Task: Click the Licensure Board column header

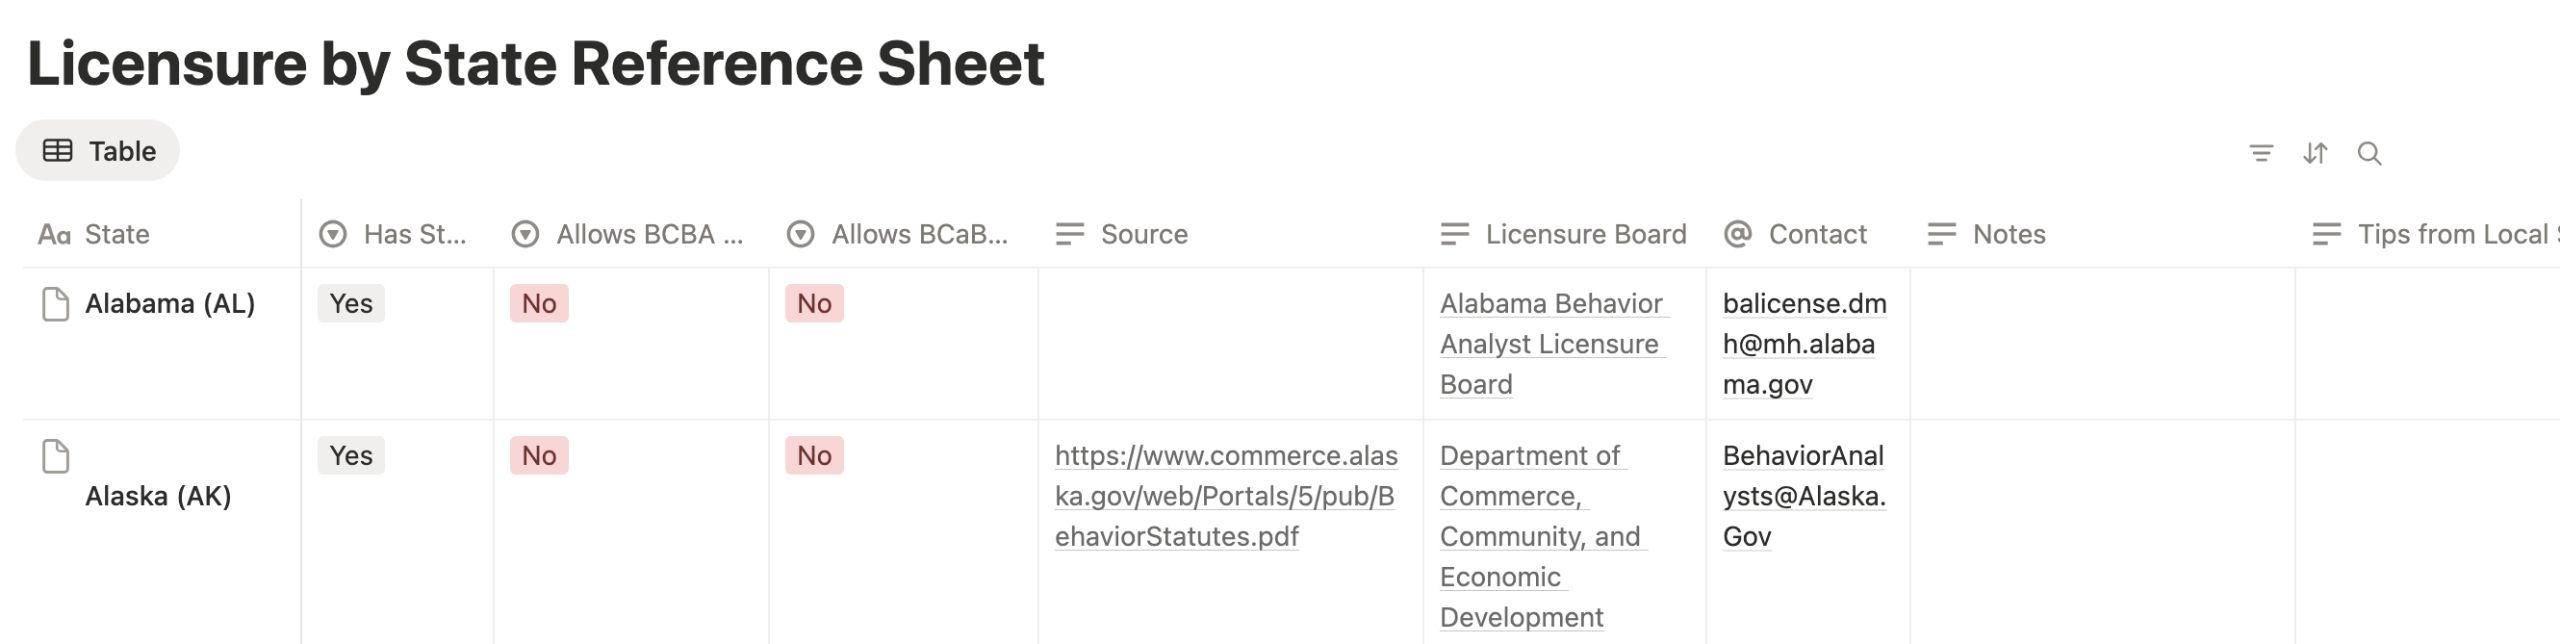Action: pos(1584,234)
